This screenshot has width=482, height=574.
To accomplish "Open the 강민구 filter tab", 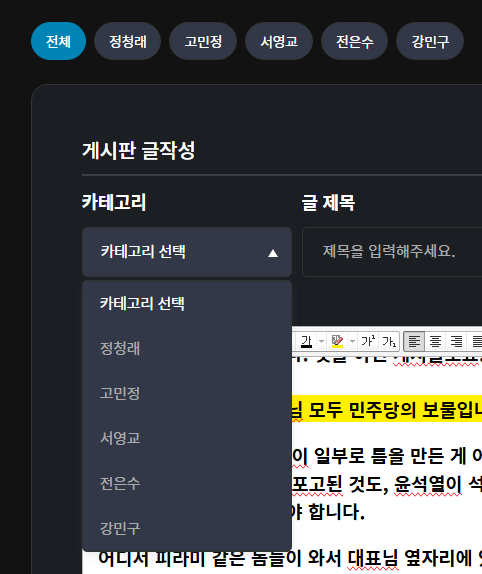I will coord(430,41).
